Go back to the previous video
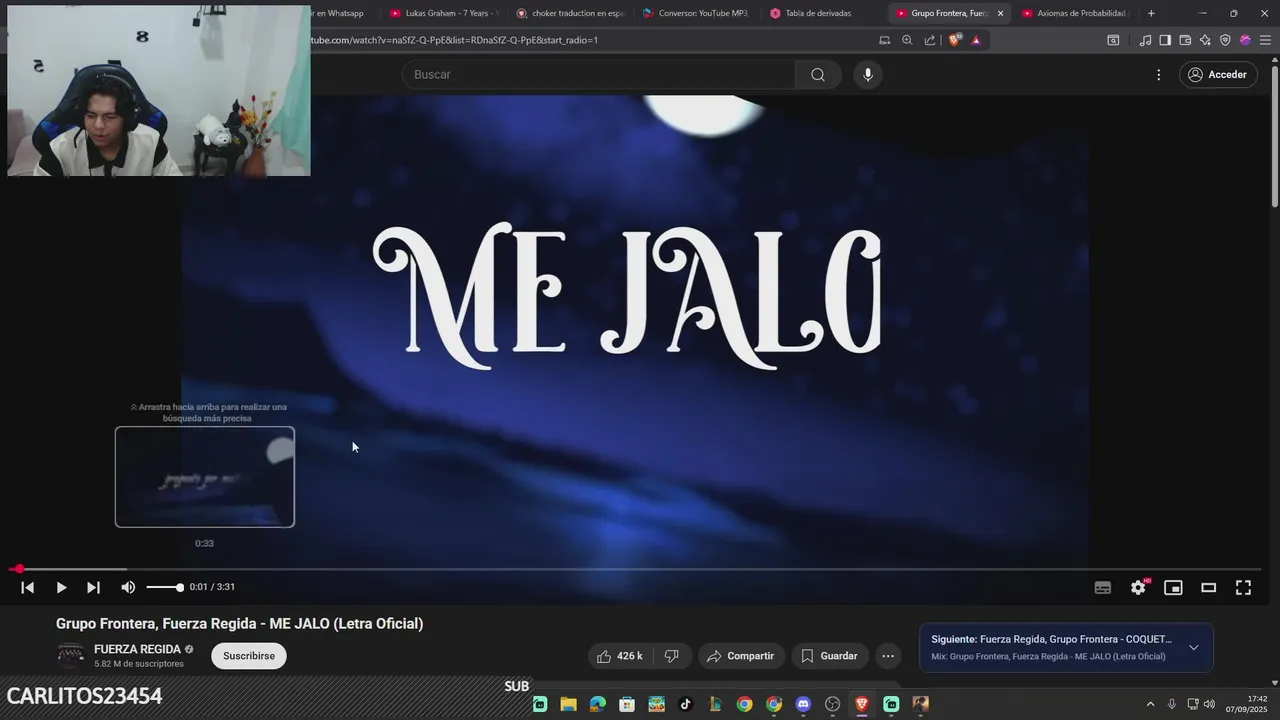The image size is (1280, 720). pos(28,588)
